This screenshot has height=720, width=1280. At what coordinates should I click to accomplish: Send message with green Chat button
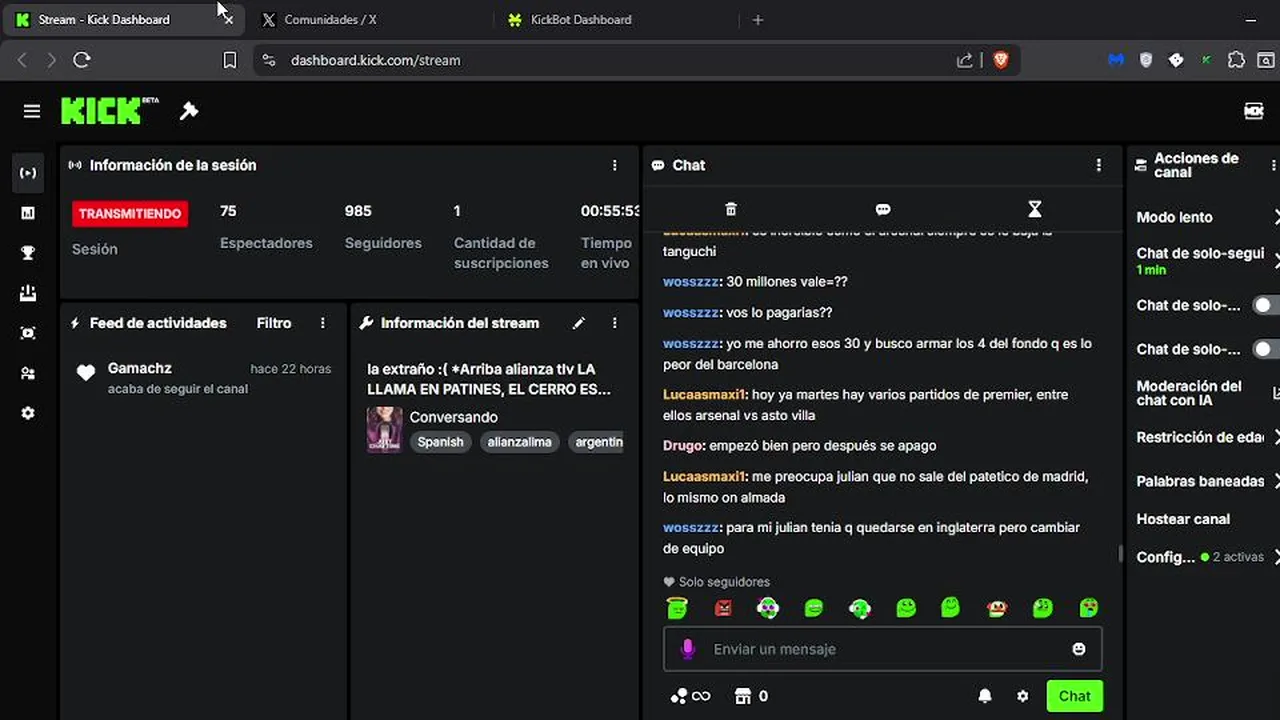[1075, 696]
